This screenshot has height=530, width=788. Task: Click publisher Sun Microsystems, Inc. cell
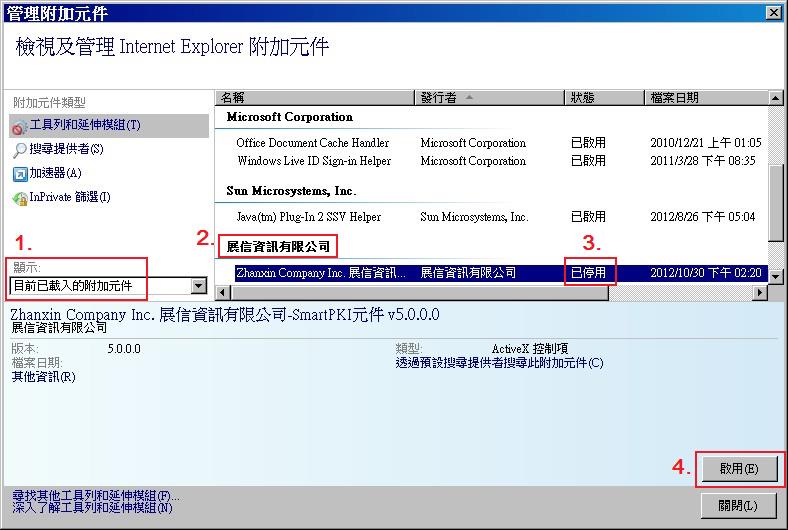coord(474,217)
